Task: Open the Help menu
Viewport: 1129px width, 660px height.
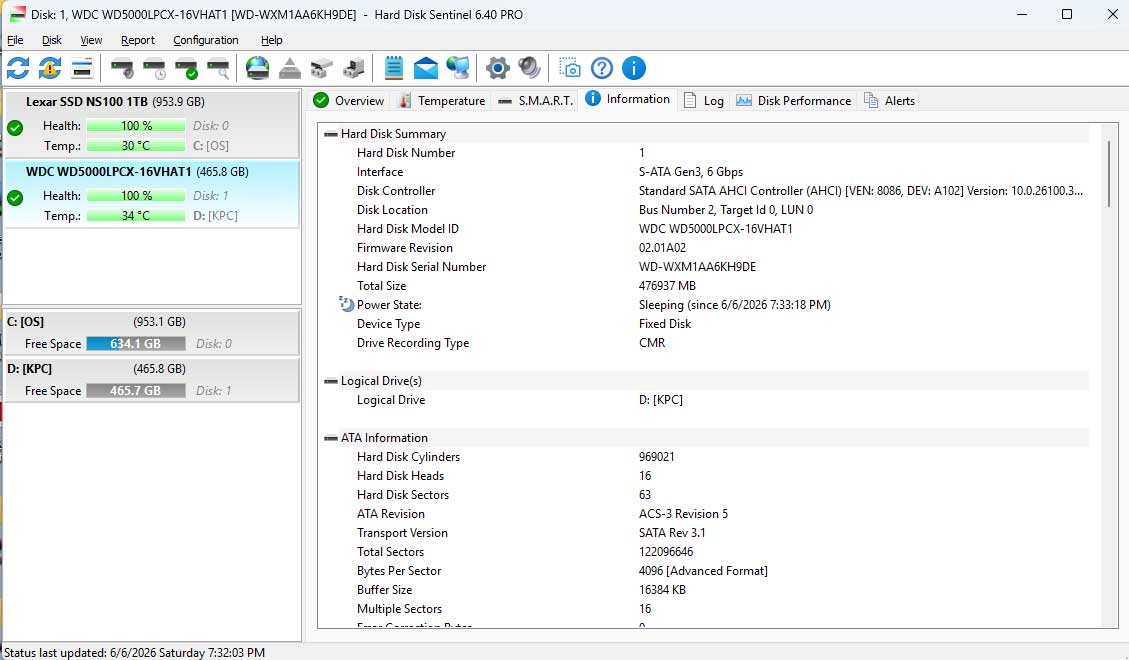Action: pos(271,40)
